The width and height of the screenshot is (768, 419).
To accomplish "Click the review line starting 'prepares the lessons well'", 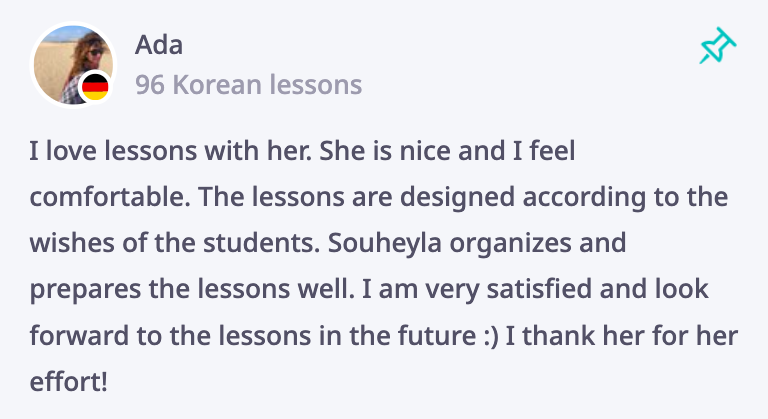I will click(369, 289).
